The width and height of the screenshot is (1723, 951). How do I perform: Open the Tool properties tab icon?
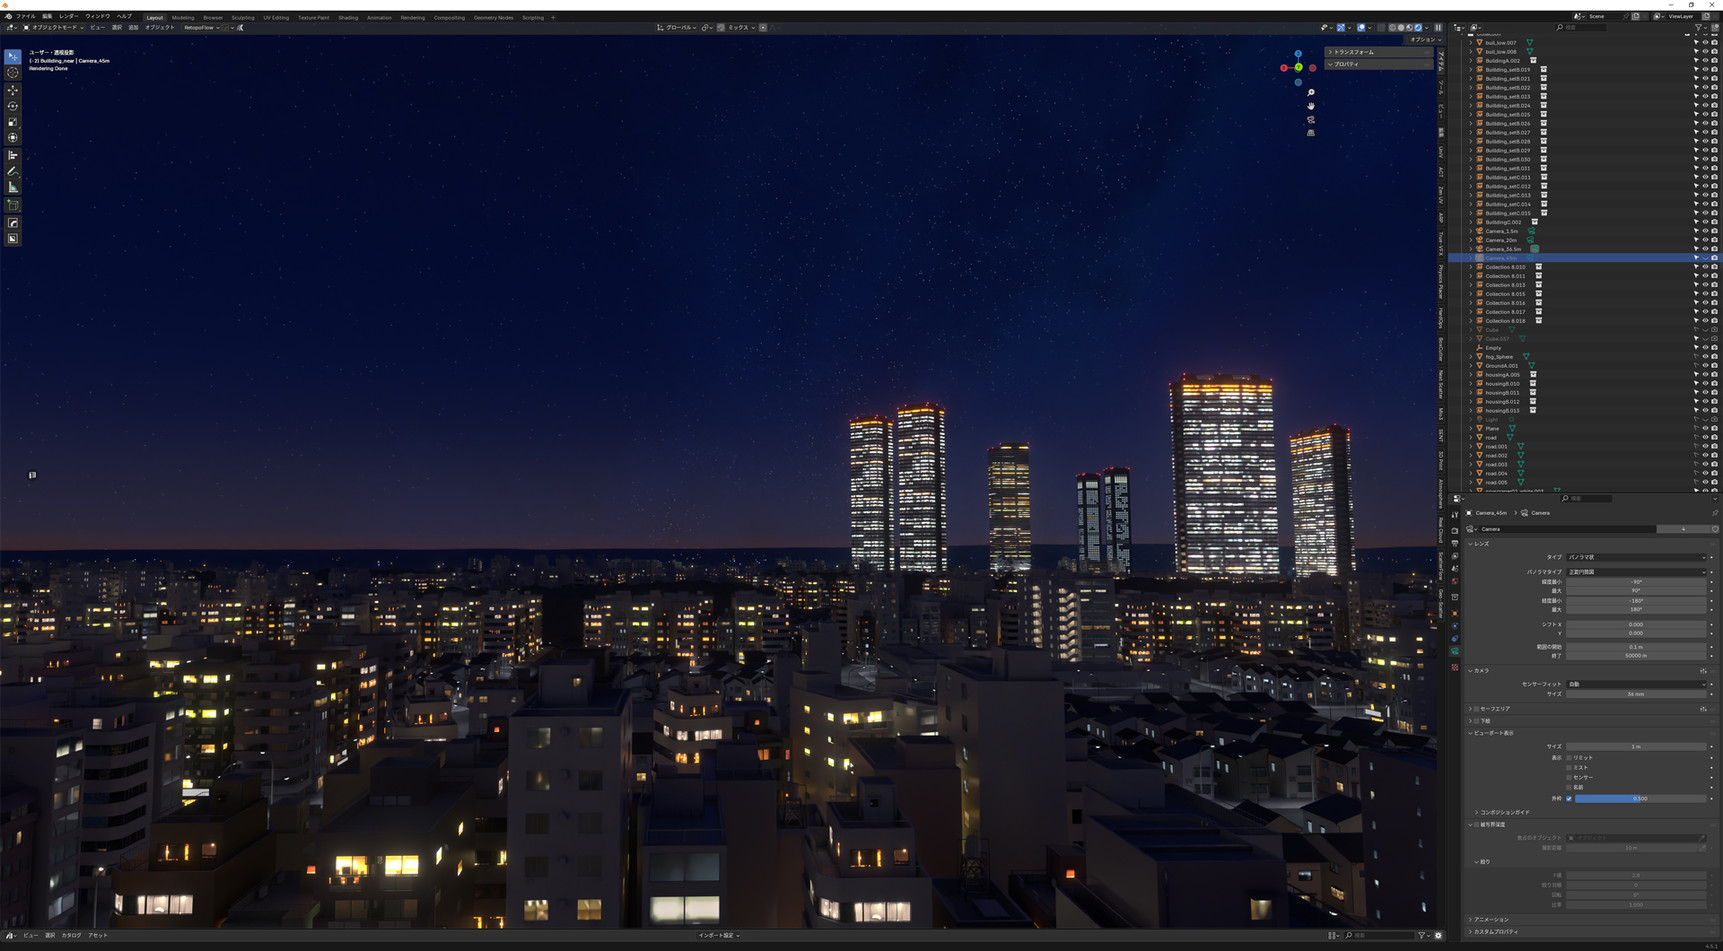[1455, 515]
